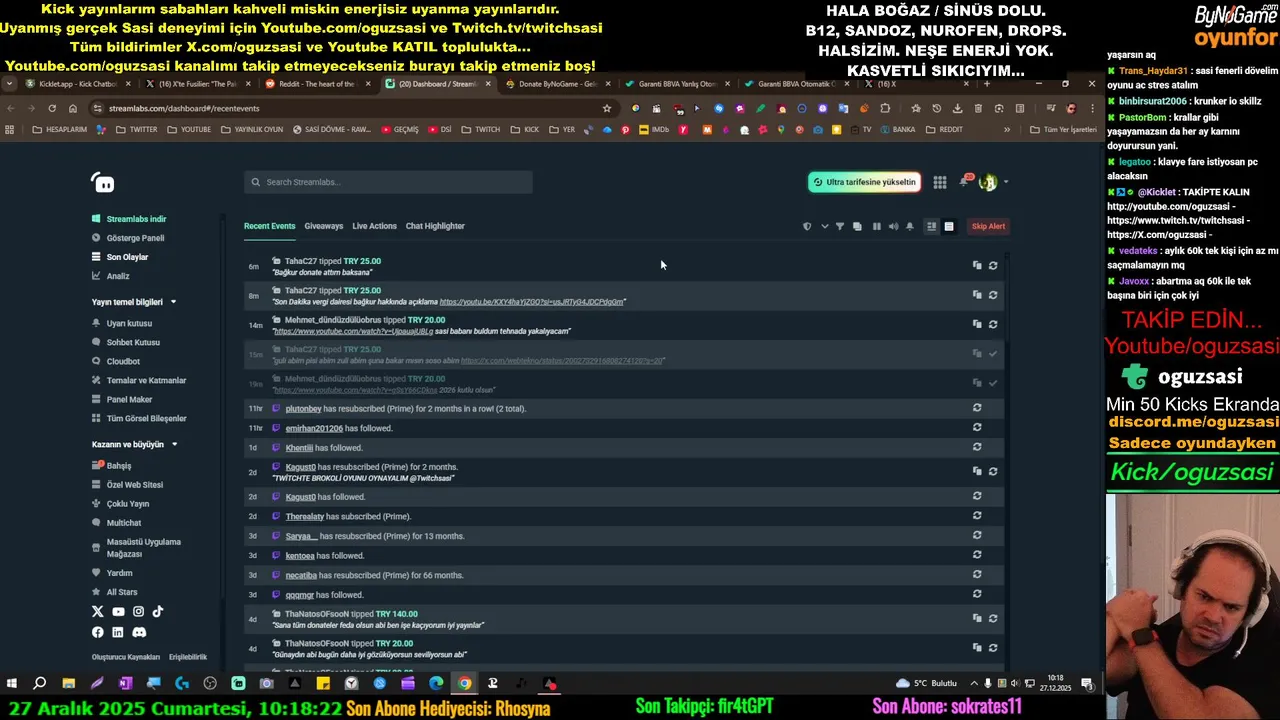Open the notifications bell with red badge

pyautogui.click(x=964, y=181)
